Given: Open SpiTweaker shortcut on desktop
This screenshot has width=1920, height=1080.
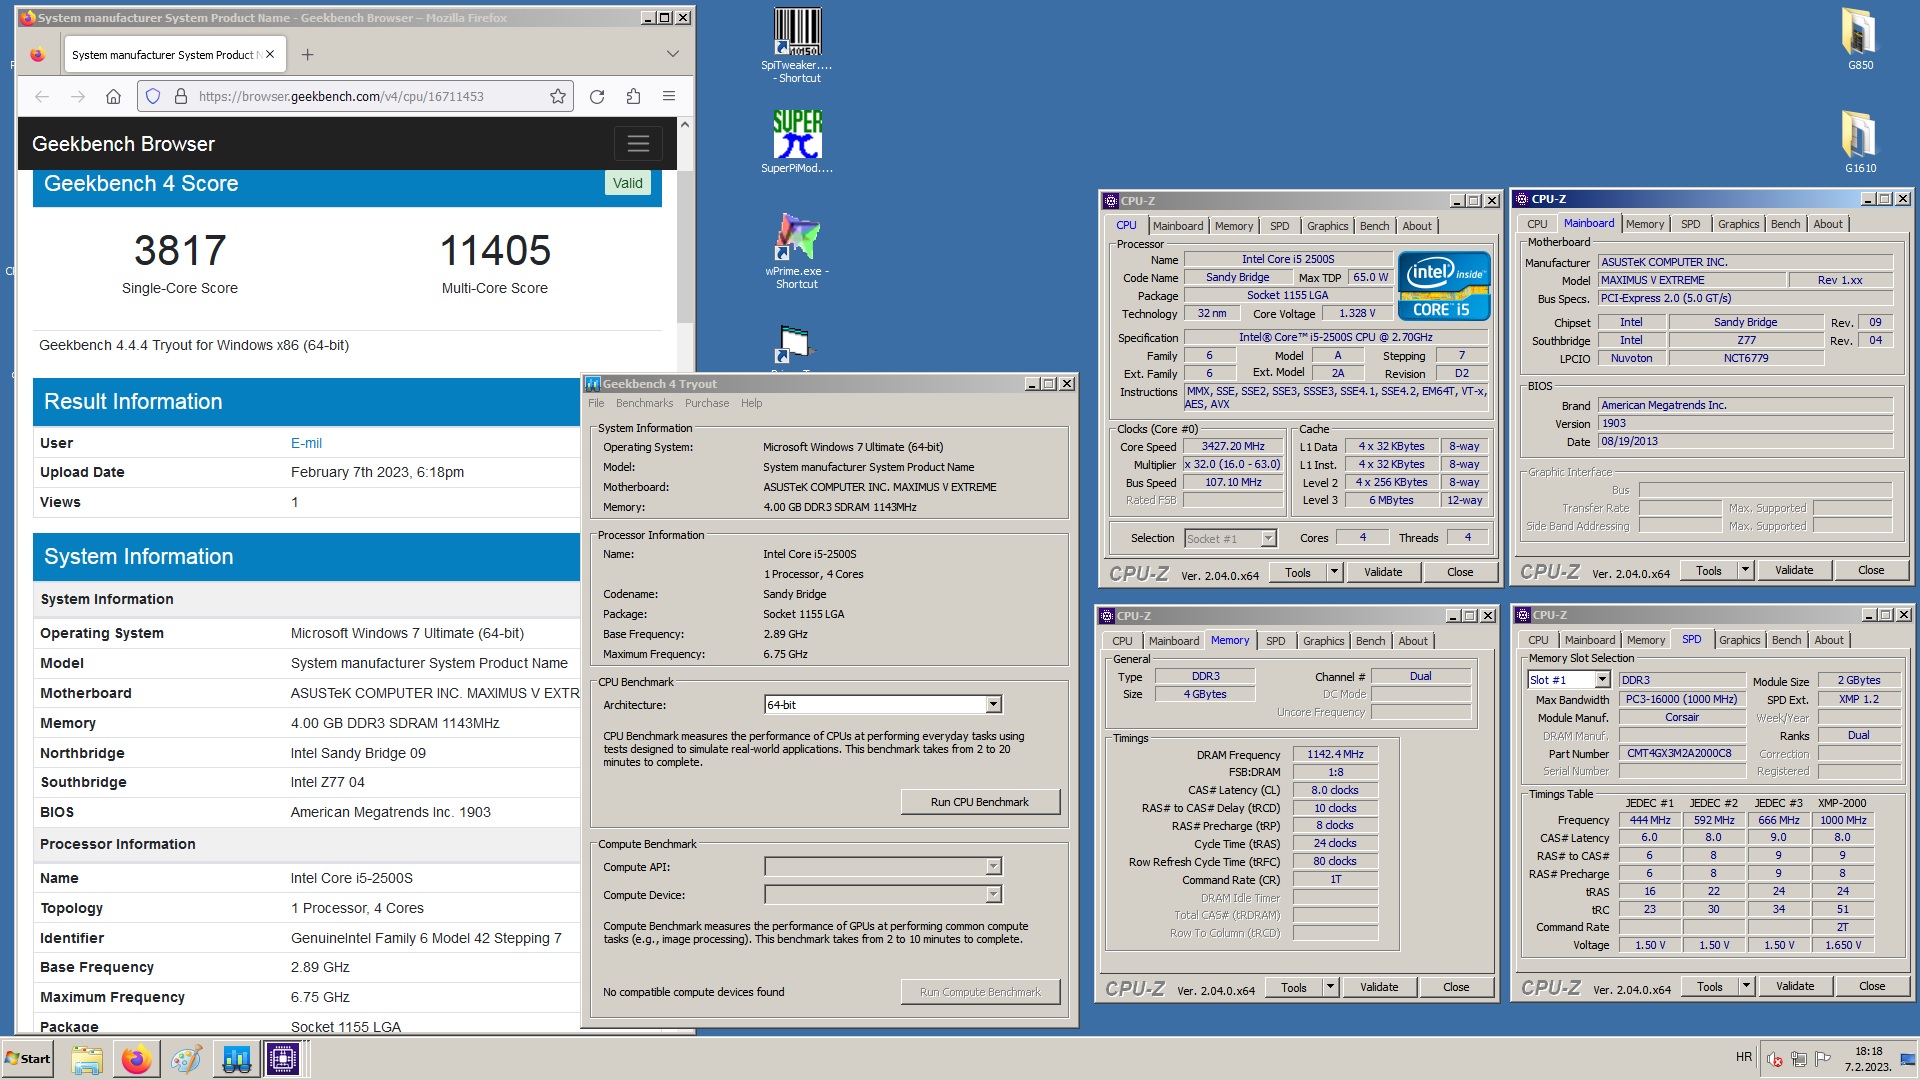Looking at the screenshot, I should click(797, 44).
